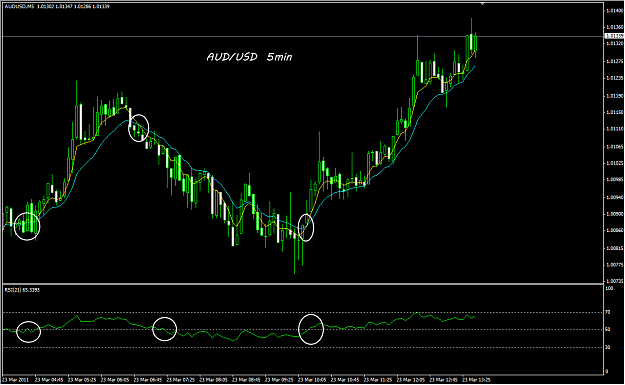Viewport: 625px width, 385px height.
Task: Click the 23 Mar 09:25 time label
Action: (279, 380)
